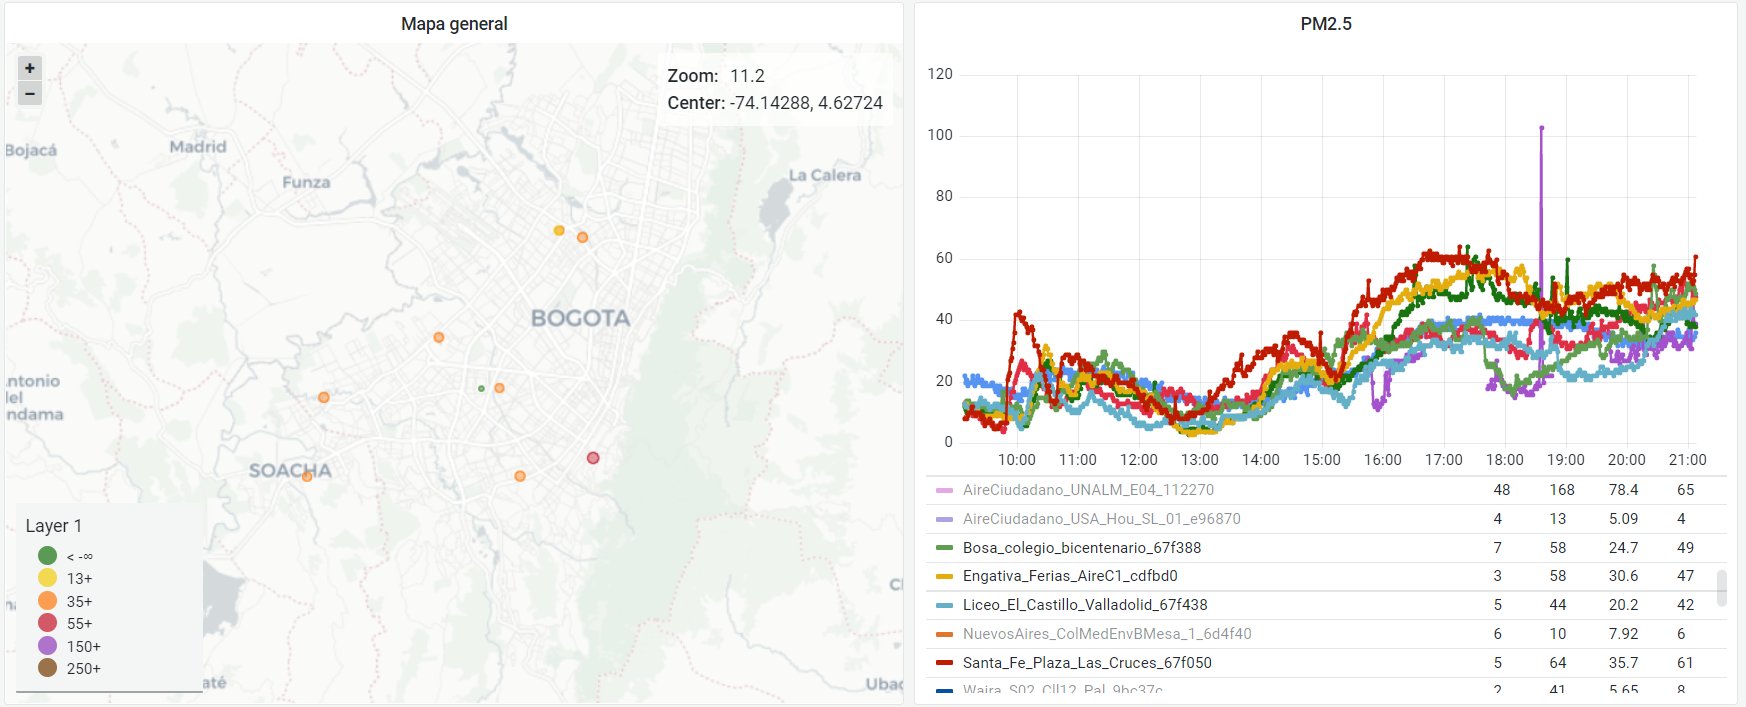Click the orange marker beside the yellow marker
The width and height of the screenshot is (1746, 707).
coord(582,237)
